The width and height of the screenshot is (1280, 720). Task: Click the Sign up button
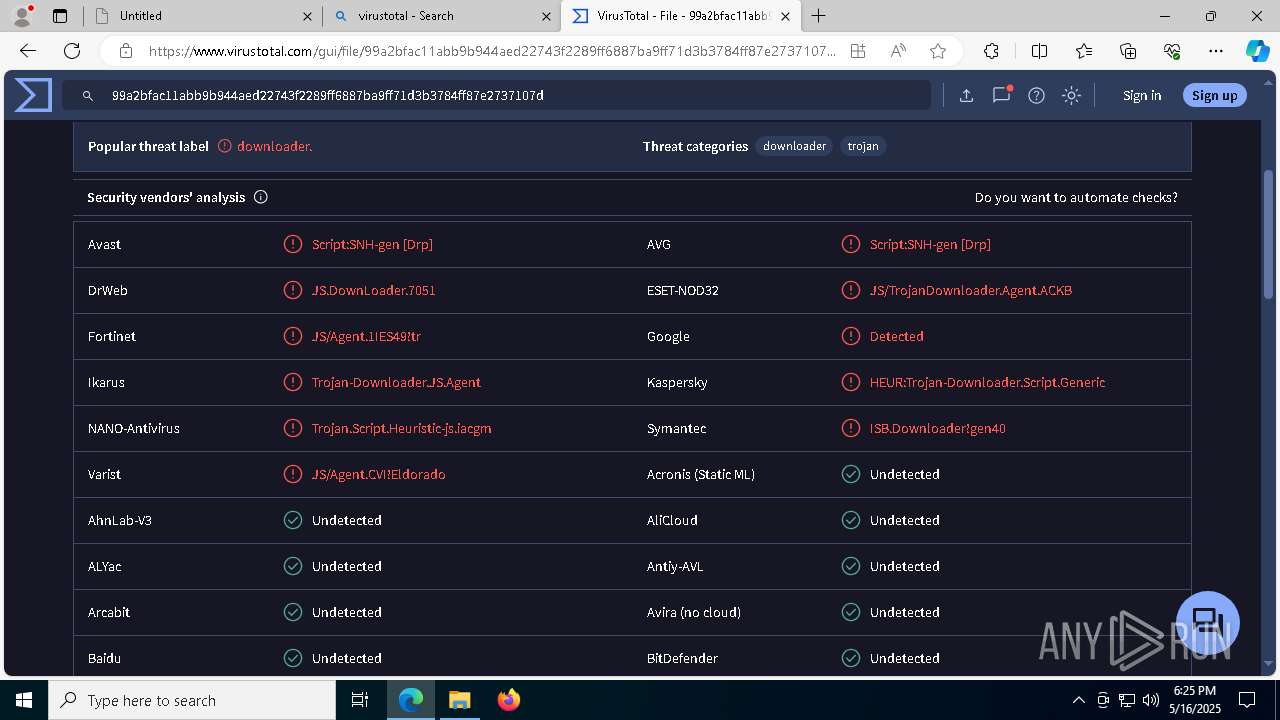click(x=1215, y=96)
